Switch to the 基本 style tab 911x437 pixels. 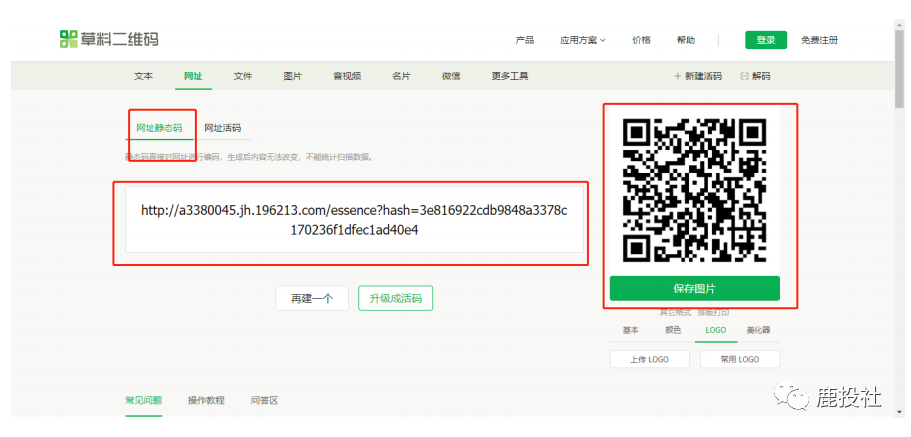tap(631, 330)
